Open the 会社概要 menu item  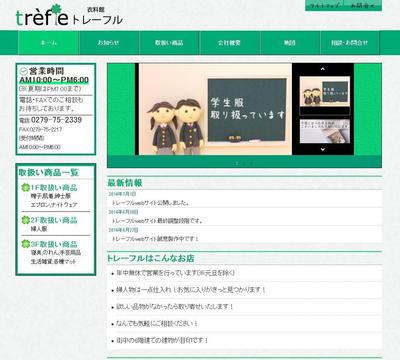click(229, 43)
